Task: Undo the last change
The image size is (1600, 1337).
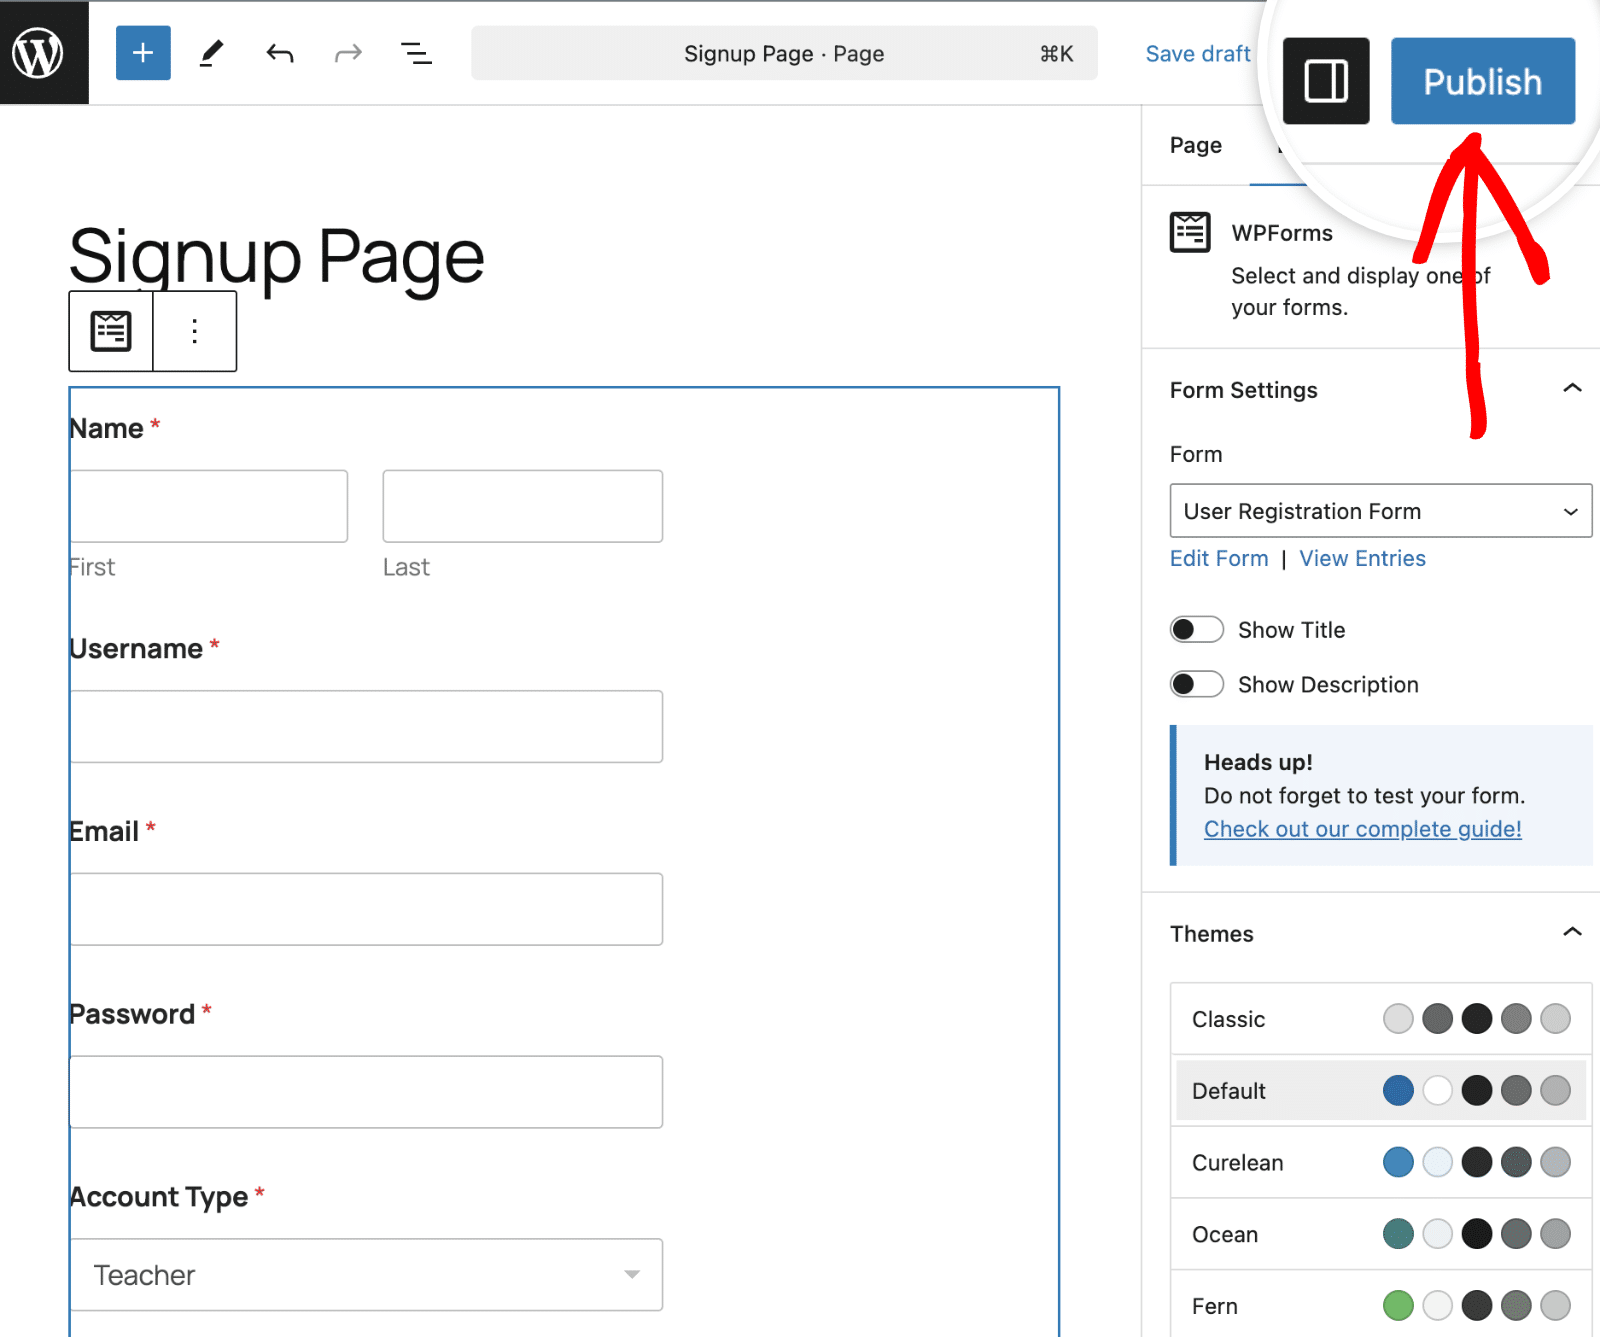Action: click(280, 53)
